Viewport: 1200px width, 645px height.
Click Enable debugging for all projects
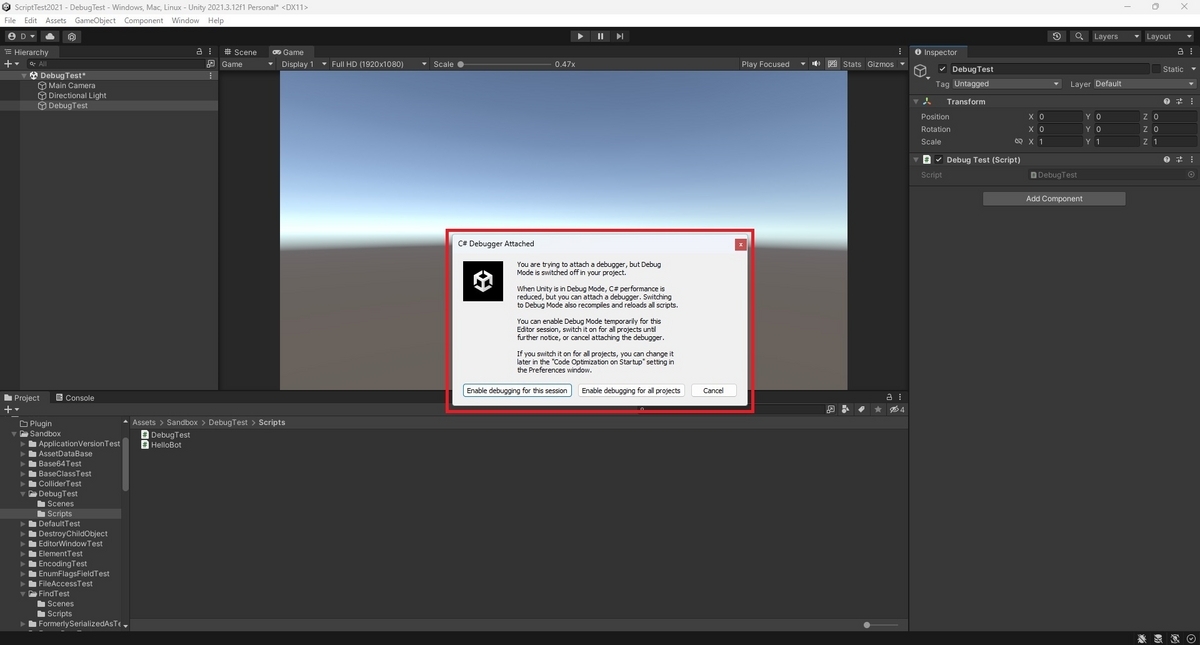631,390
